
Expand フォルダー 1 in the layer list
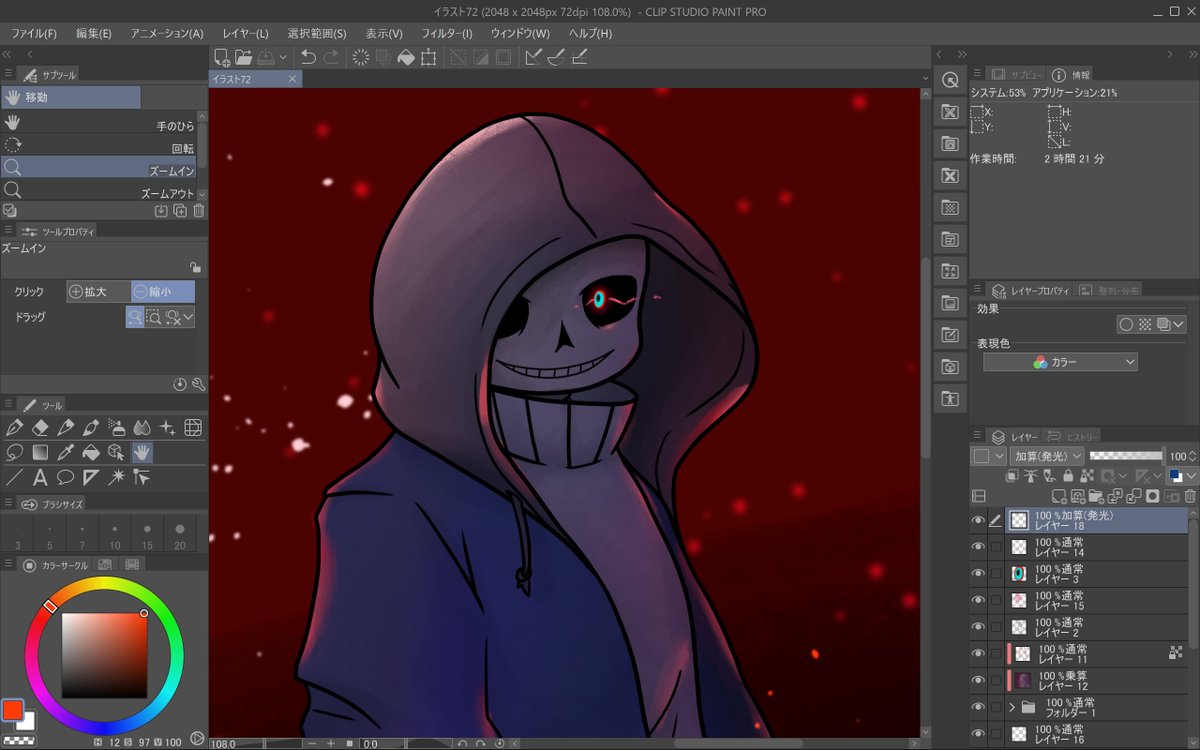coord(1011,707)
